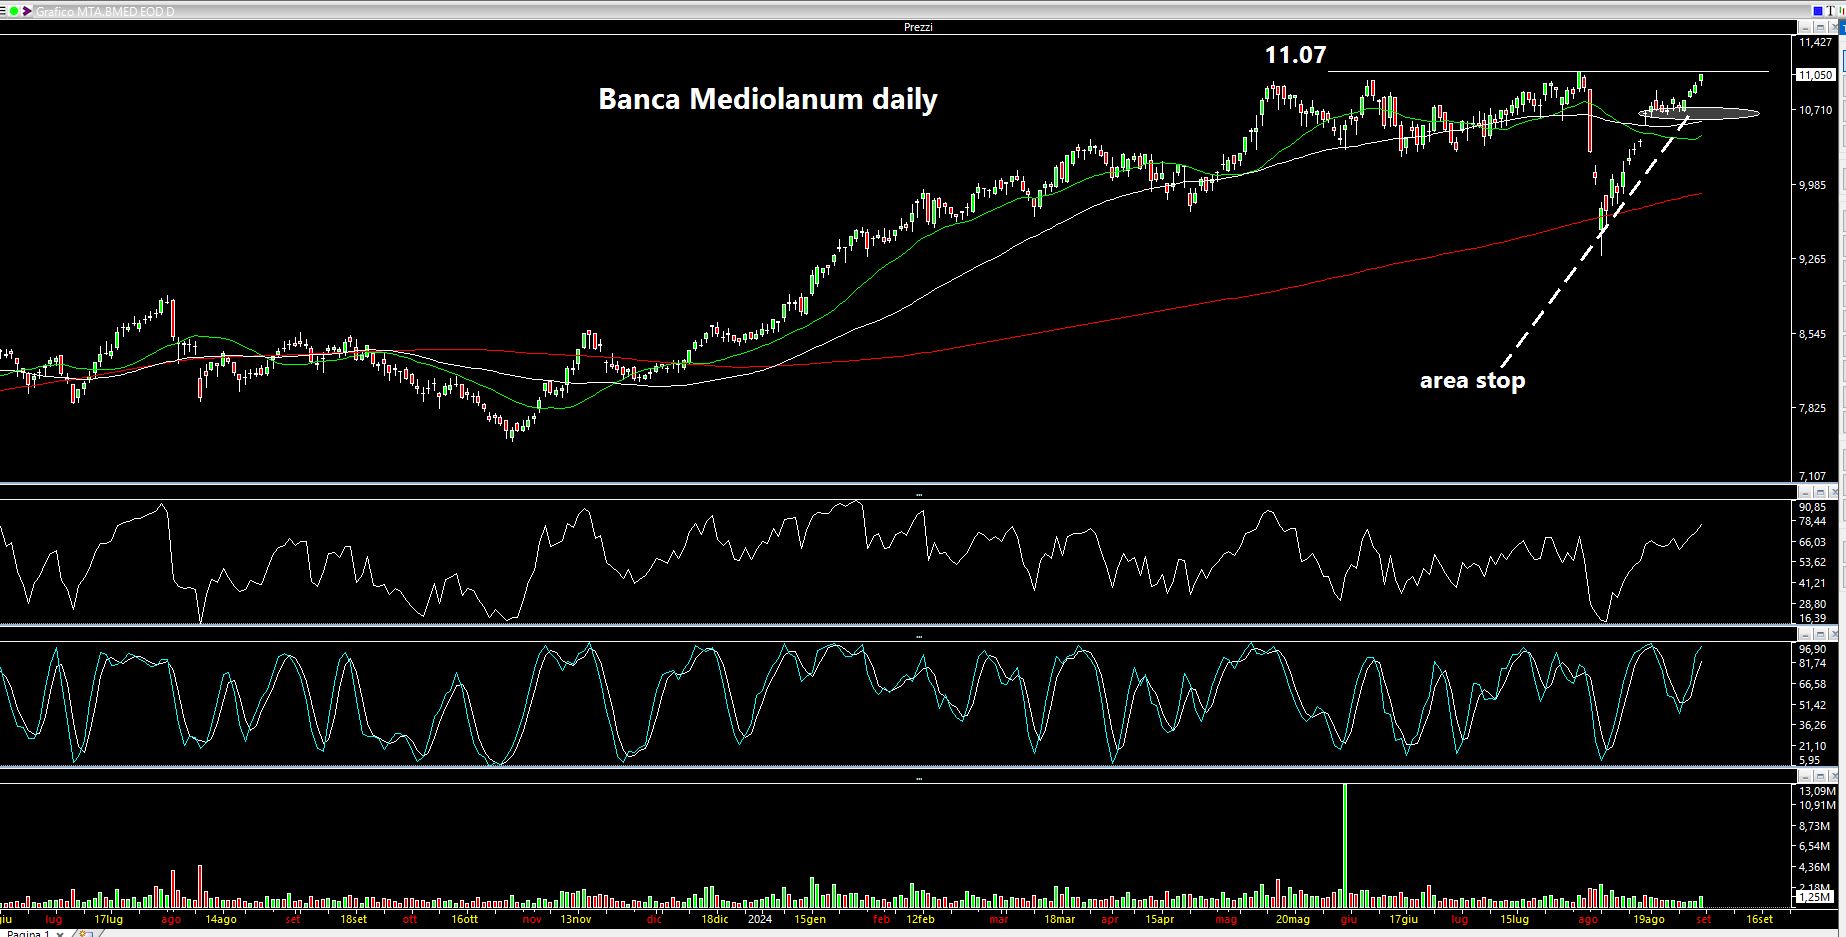The width and height of the screenshot is (1846, 937).
Task: Click the 13,09M volume axis value
Action: click(x=1817, y=791)
